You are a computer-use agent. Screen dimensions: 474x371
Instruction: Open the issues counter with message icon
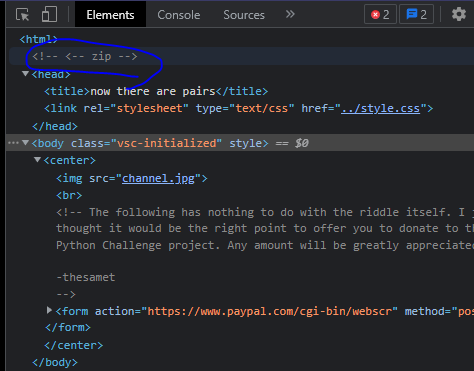click(x=416, y=14)
